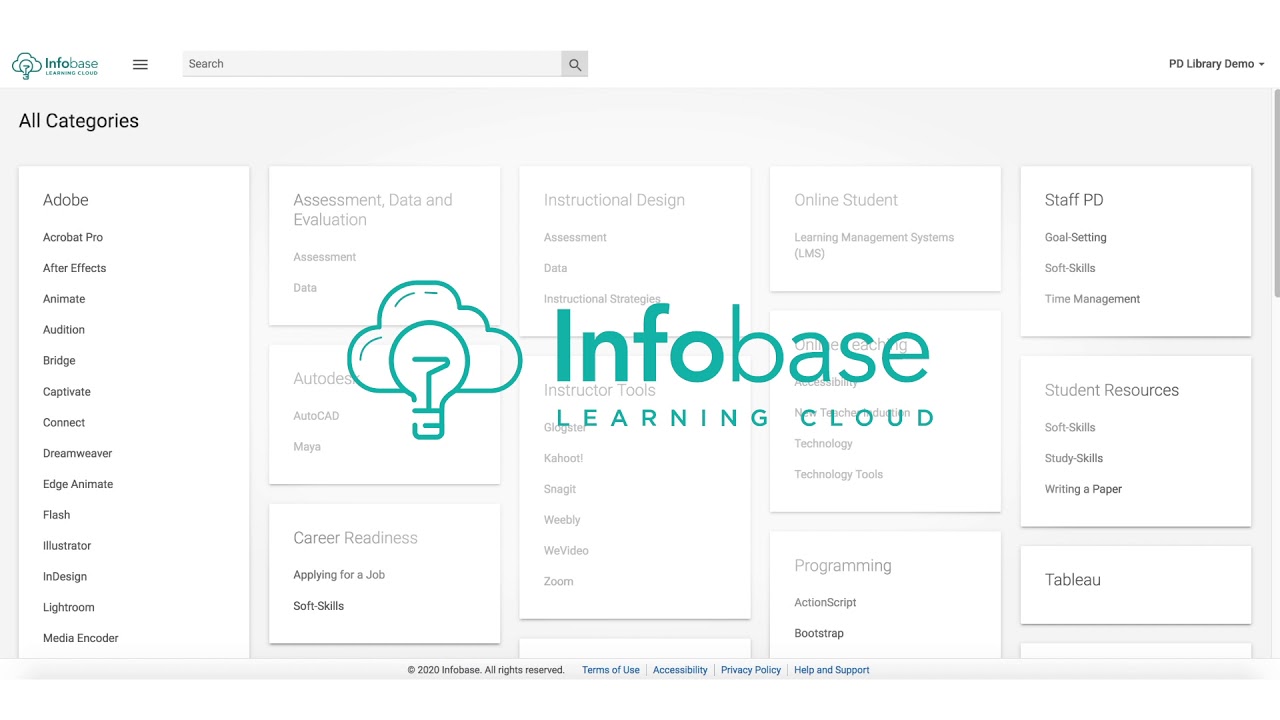The image size is (1280, 720).
Task: Open the PD Library Demo account dropdown
Action: pyautogui.click(x=1216, y=64)
